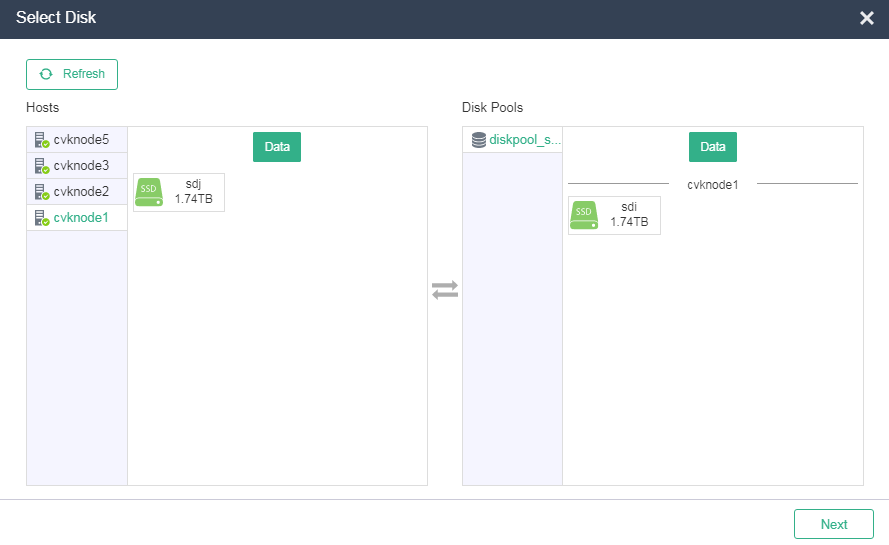Pick the sdi 1.74TB disk label
Image resolution: width=889 pixels, height=545 pixels.
(629, 216)
